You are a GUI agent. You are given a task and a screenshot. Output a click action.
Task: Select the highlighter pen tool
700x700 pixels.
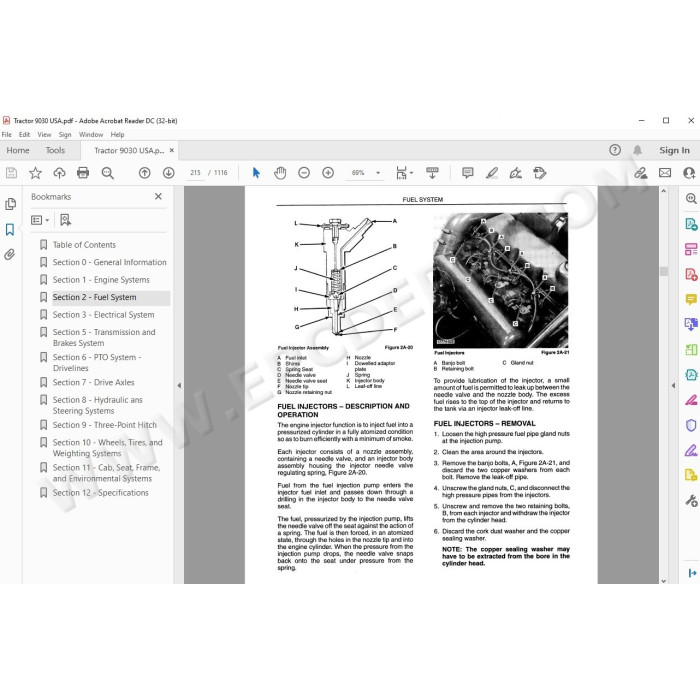(x=492, y=173)
